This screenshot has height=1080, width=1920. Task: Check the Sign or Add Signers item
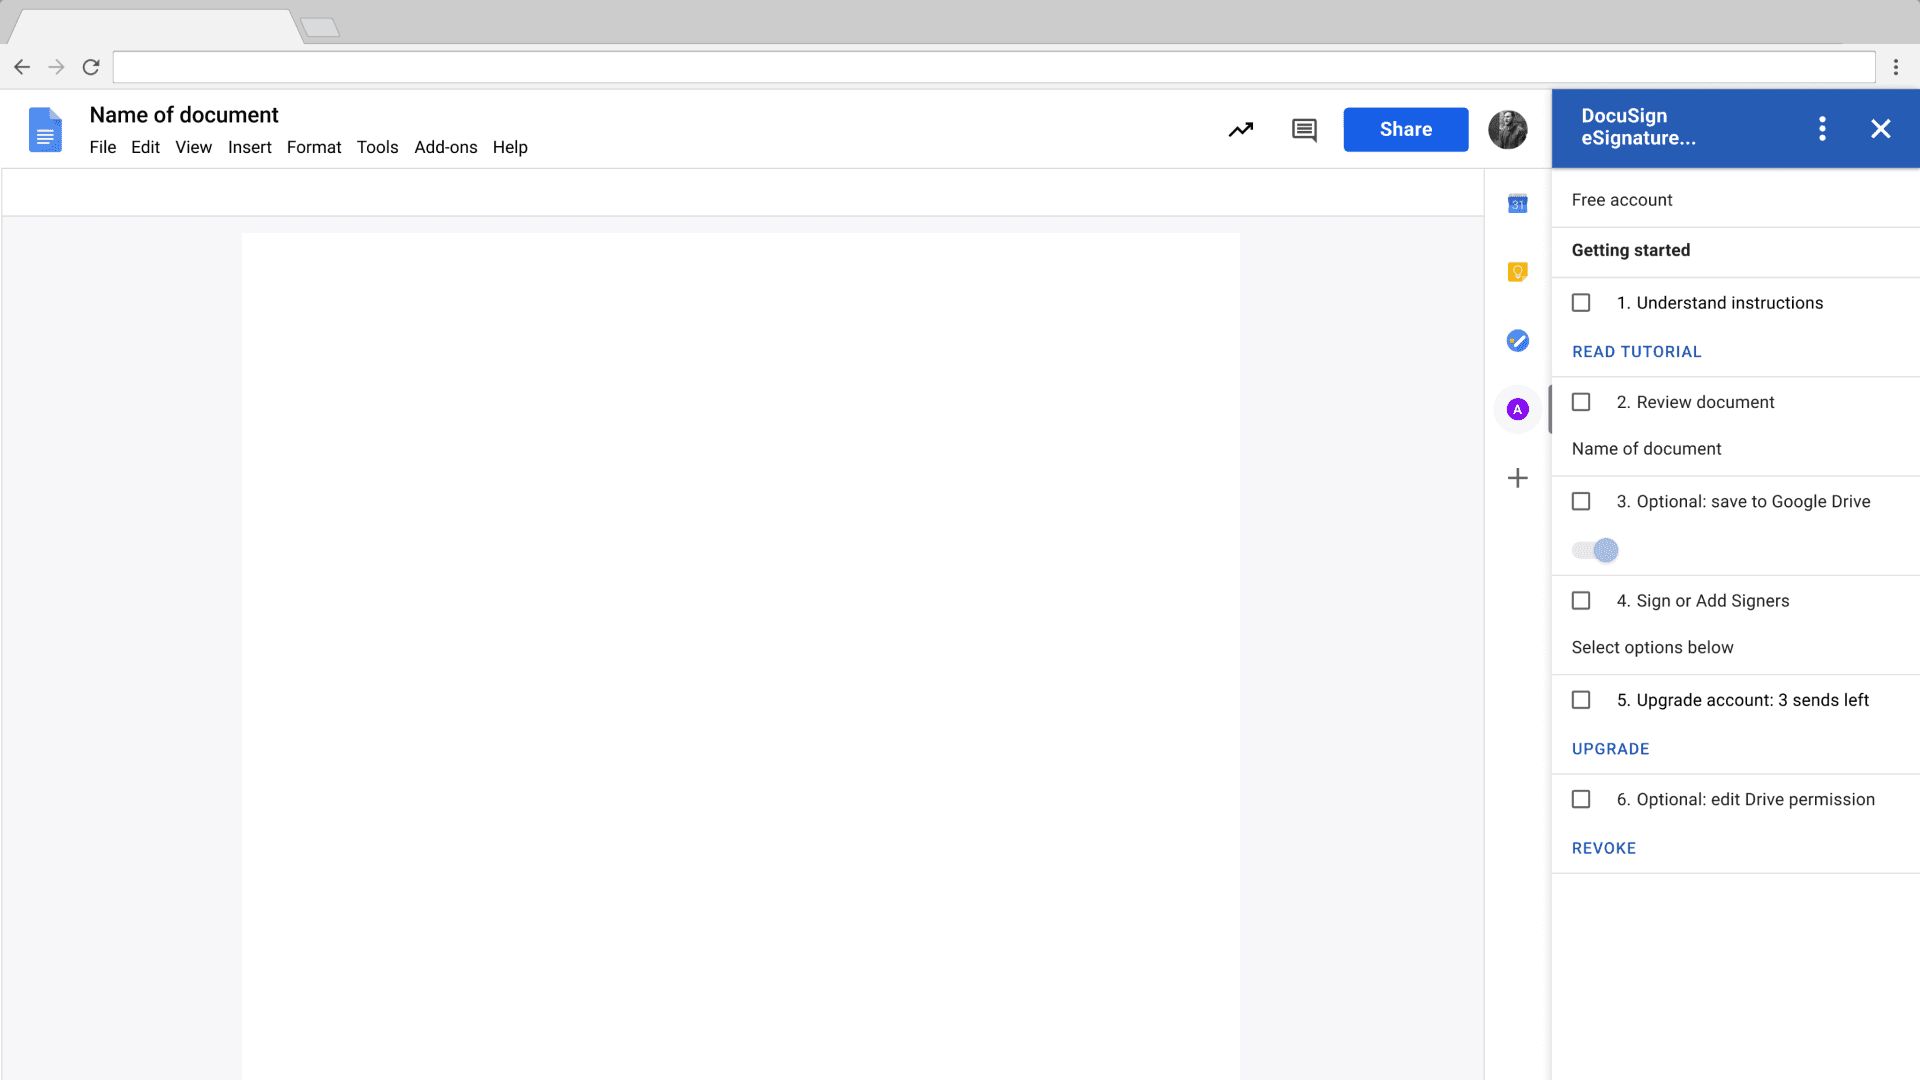click(x=1581, y=600)
